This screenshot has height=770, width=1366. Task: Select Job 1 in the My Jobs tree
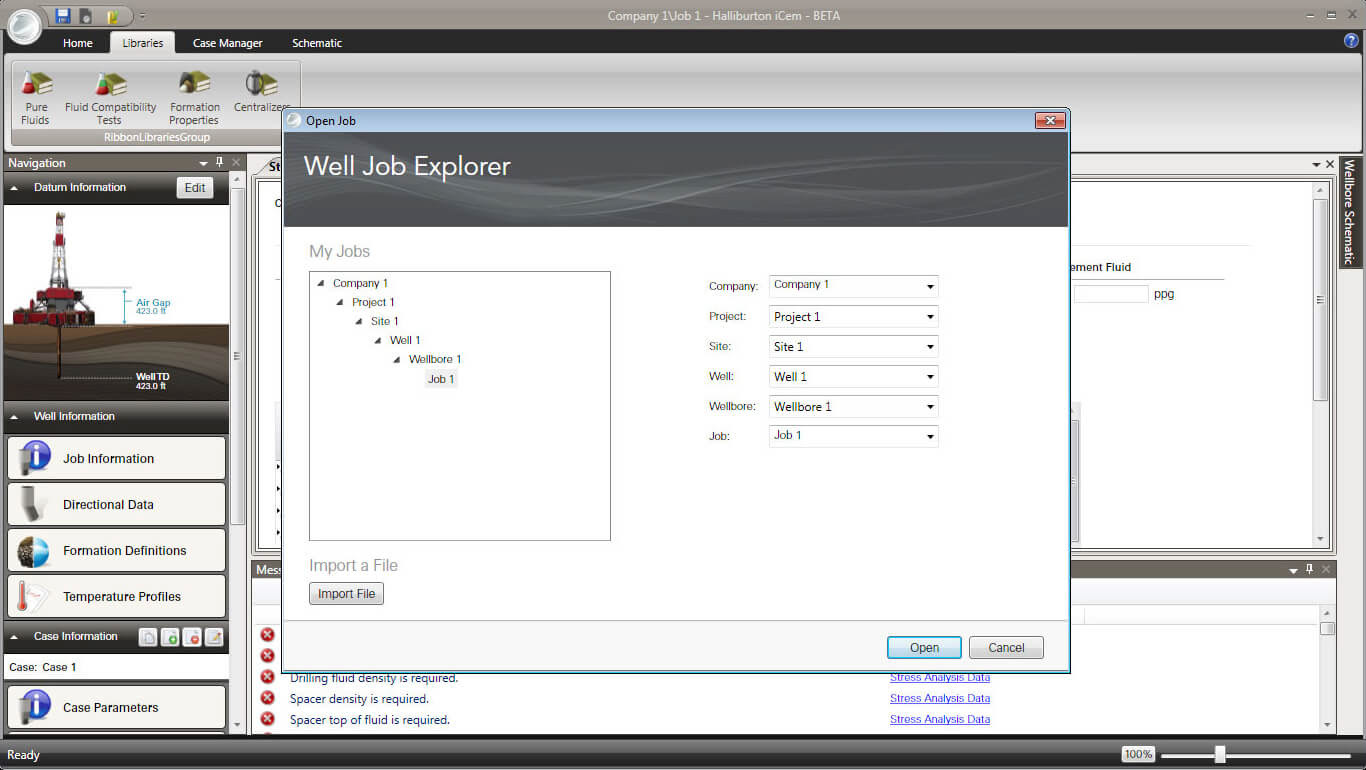441,379
